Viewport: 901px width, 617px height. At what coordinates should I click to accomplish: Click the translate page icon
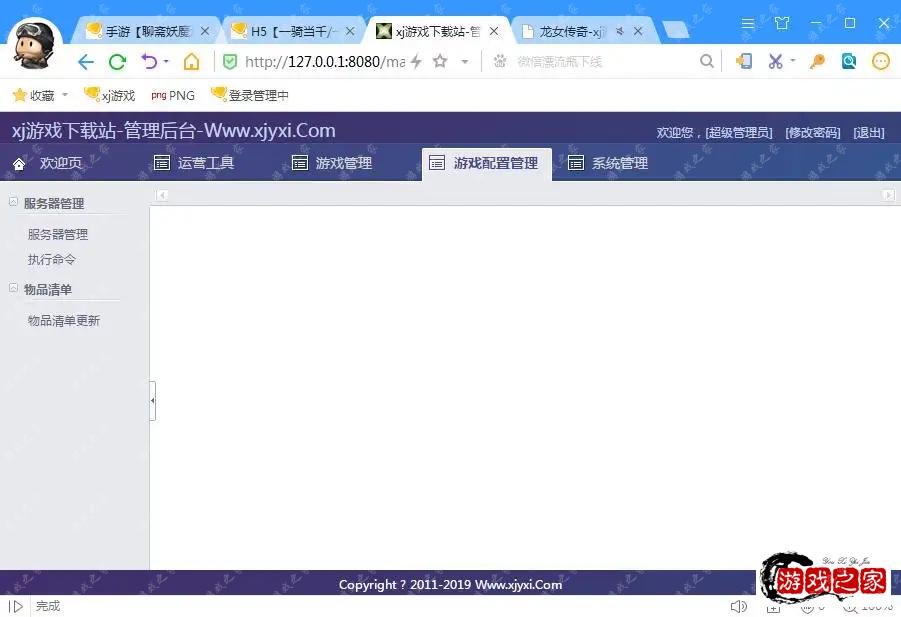click(849, 61)
